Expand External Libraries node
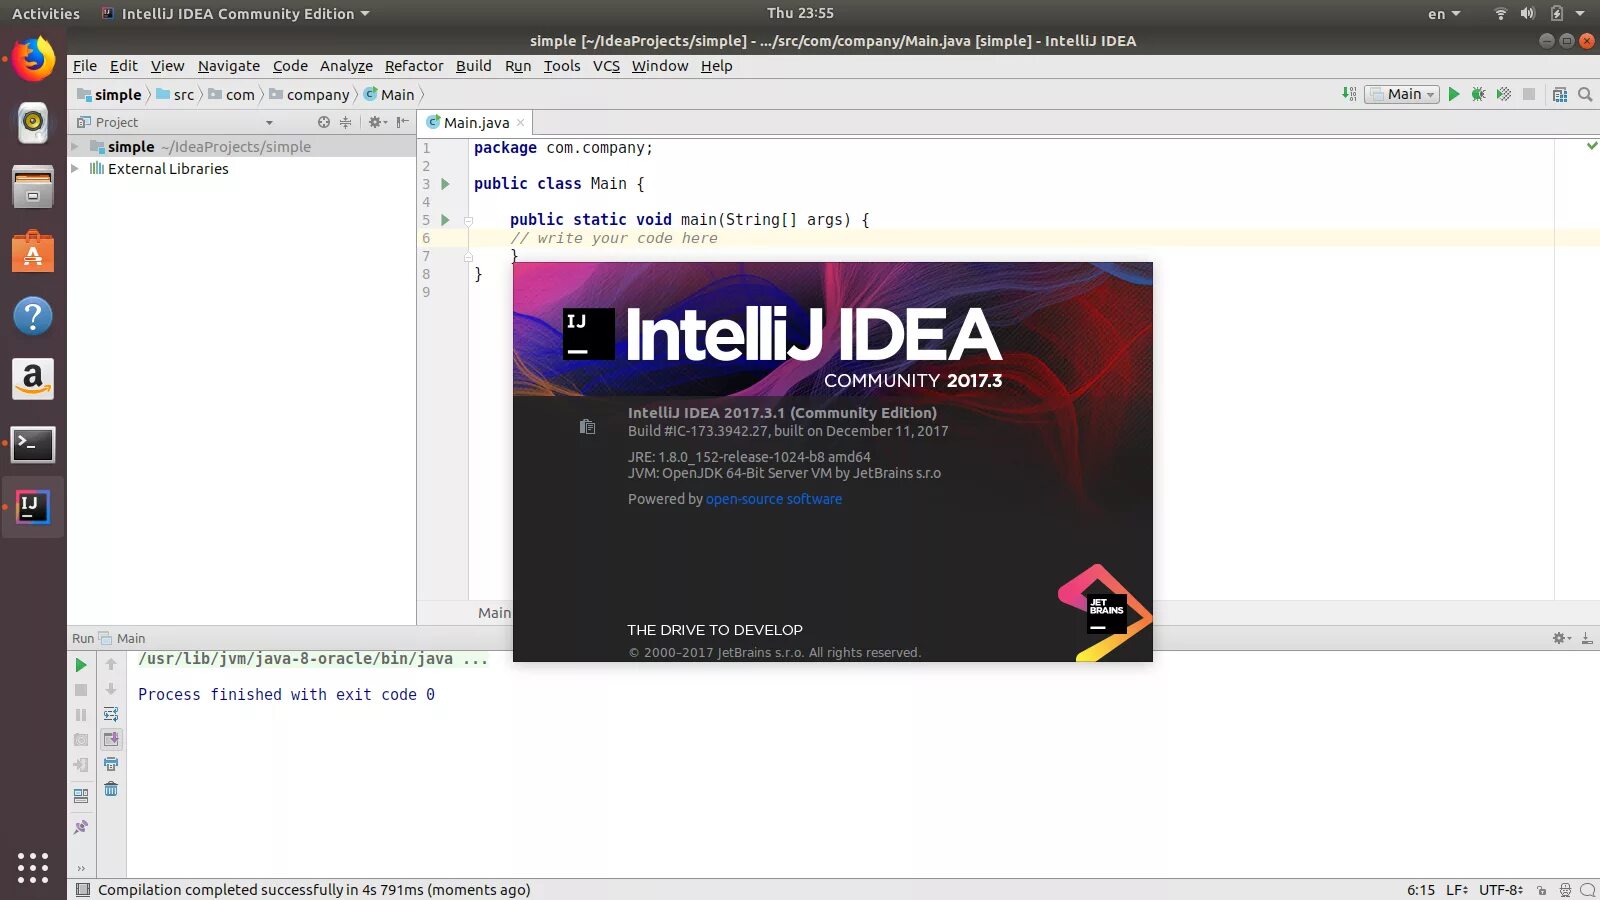Image resolution: width=1600 pixels, height=900 pixels. (x=75, y=168)
